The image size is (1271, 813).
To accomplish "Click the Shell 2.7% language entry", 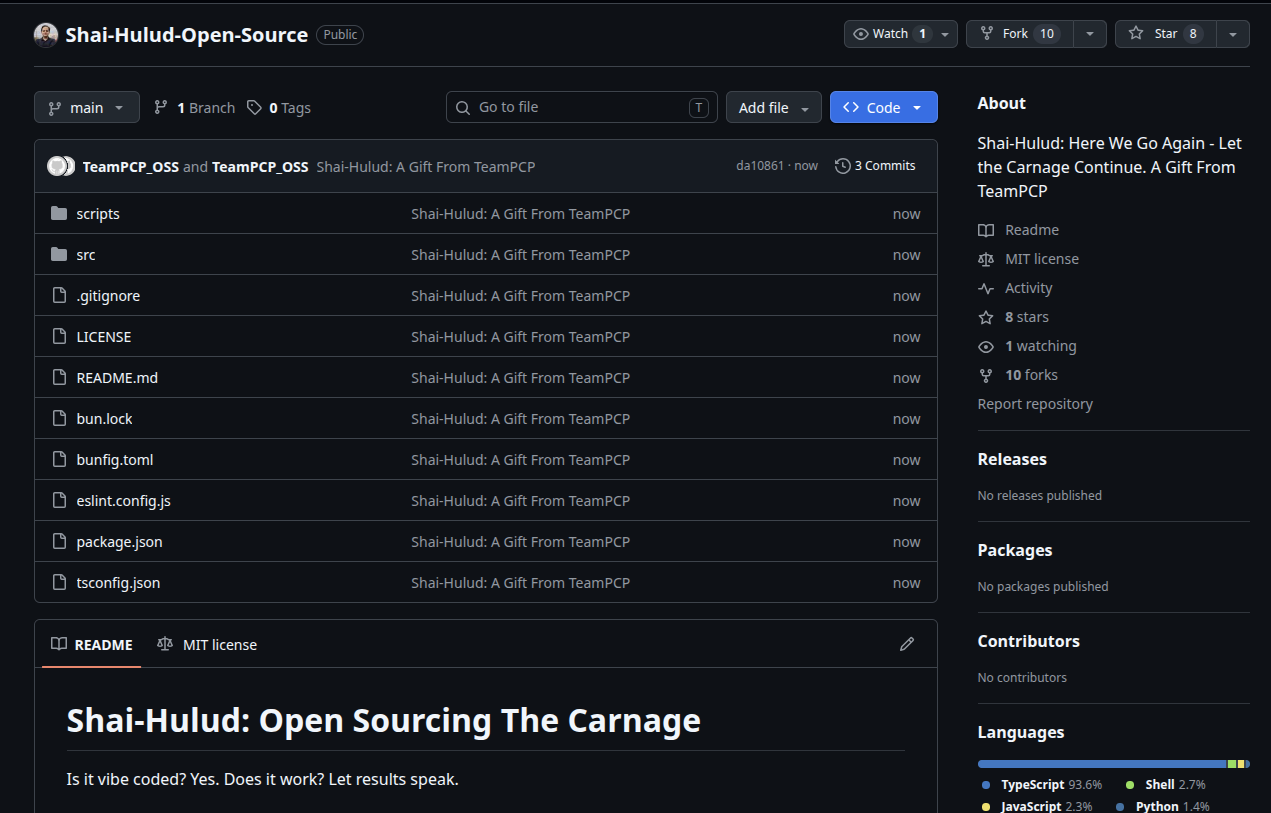I will pyautogui.click(x=1166, y=785).
